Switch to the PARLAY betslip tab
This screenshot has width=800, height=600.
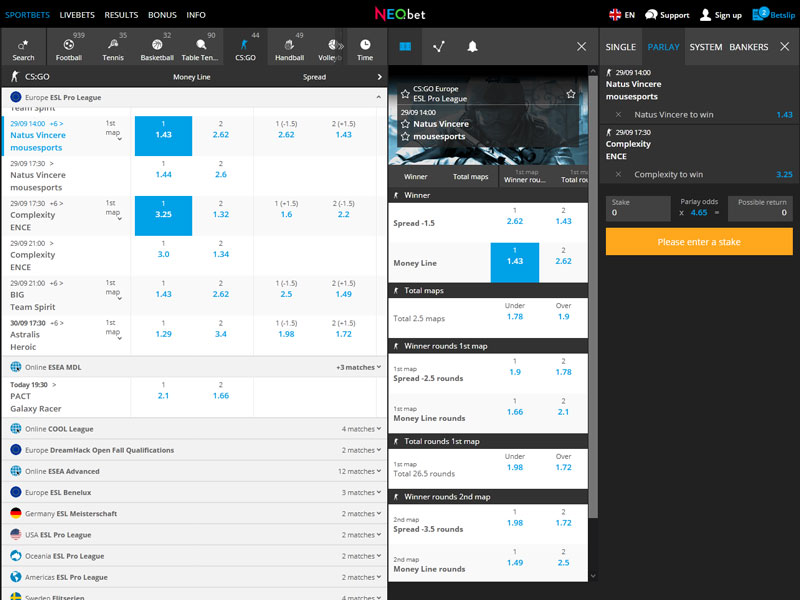(663, 47)
